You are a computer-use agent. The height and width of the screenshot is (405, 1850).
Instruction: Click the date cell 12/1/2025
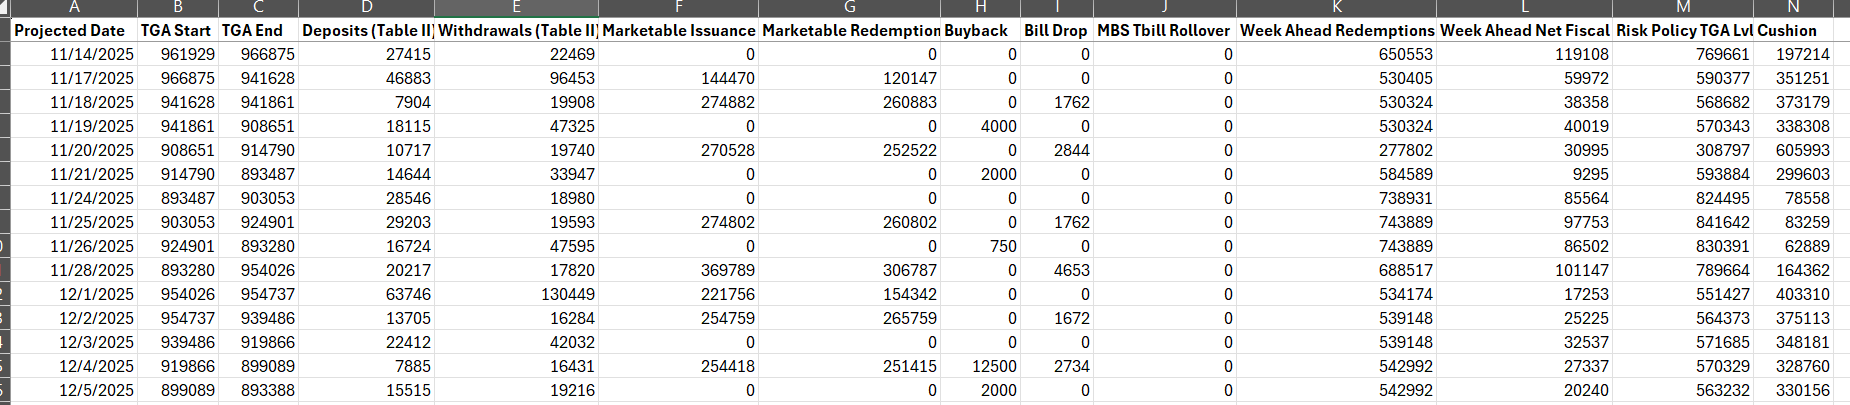coord(74,294)
